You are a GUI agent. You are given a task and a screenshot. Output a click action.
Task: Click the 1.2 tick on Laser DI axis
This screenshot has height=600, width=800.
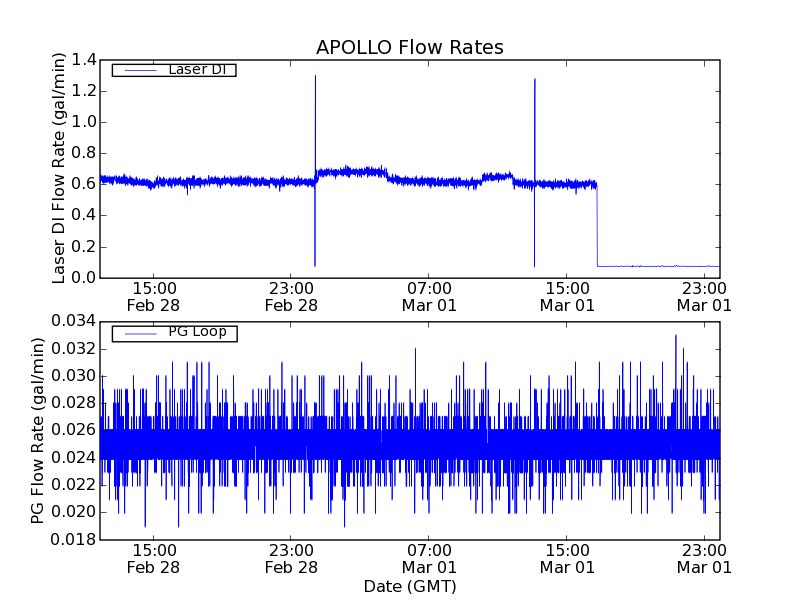[x=84, y=91]
